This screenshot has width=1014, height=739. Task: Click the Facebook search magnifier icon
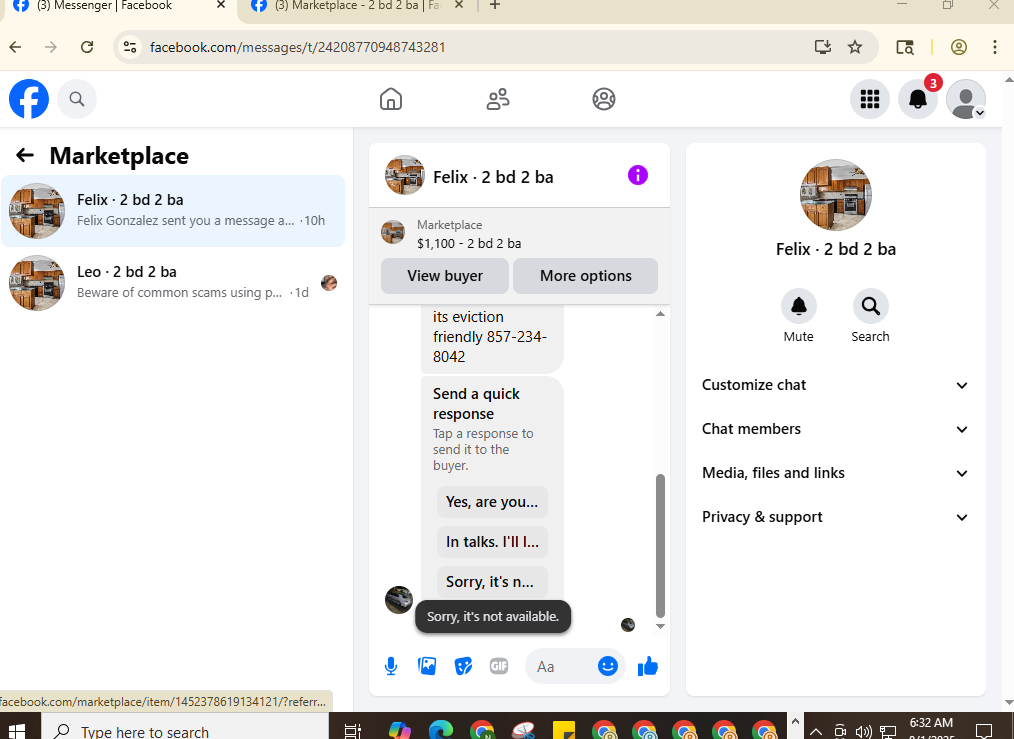[x=77, y=99]
